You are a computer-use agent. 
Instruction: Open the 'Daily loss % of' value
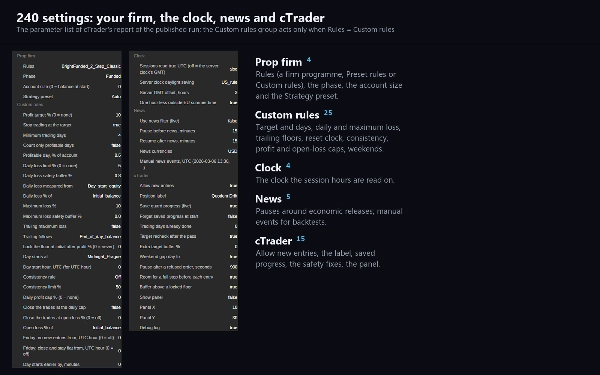coord(106,196)
